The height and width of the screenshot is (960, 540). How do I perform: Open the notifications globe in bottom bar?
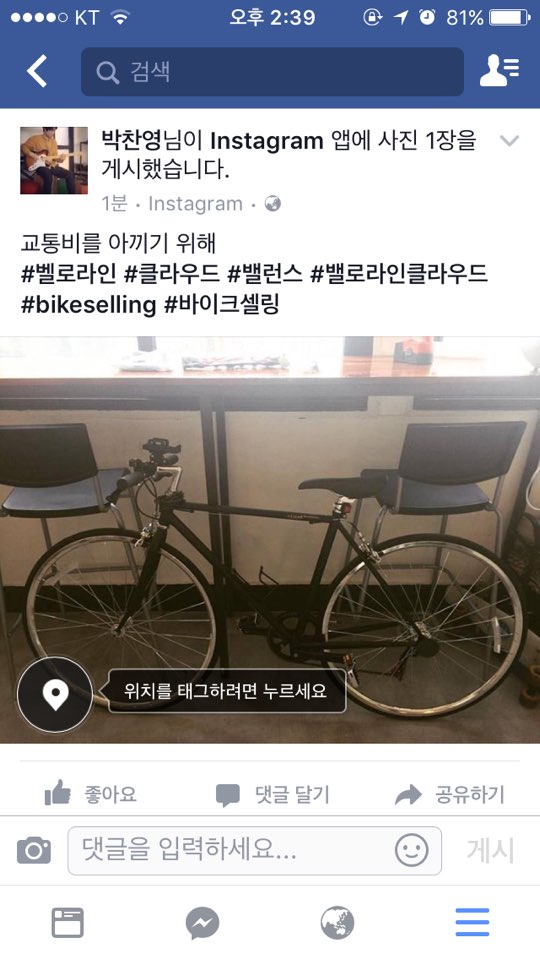[x=337, y=923]
